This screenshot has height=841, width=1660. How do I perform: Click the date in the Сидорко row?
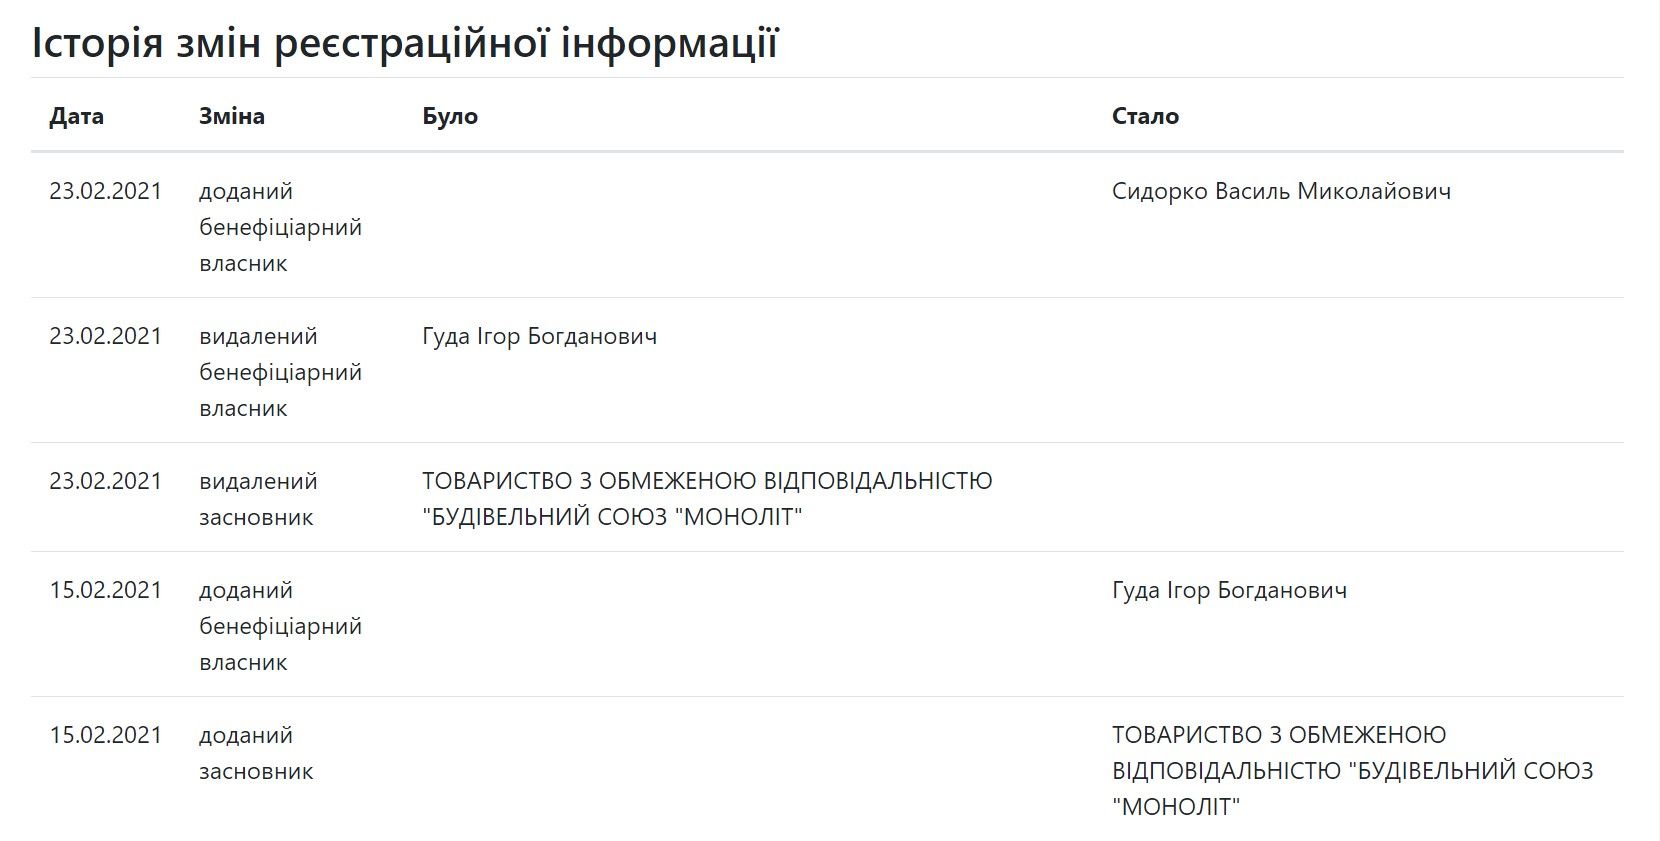(x=105, y=191)
